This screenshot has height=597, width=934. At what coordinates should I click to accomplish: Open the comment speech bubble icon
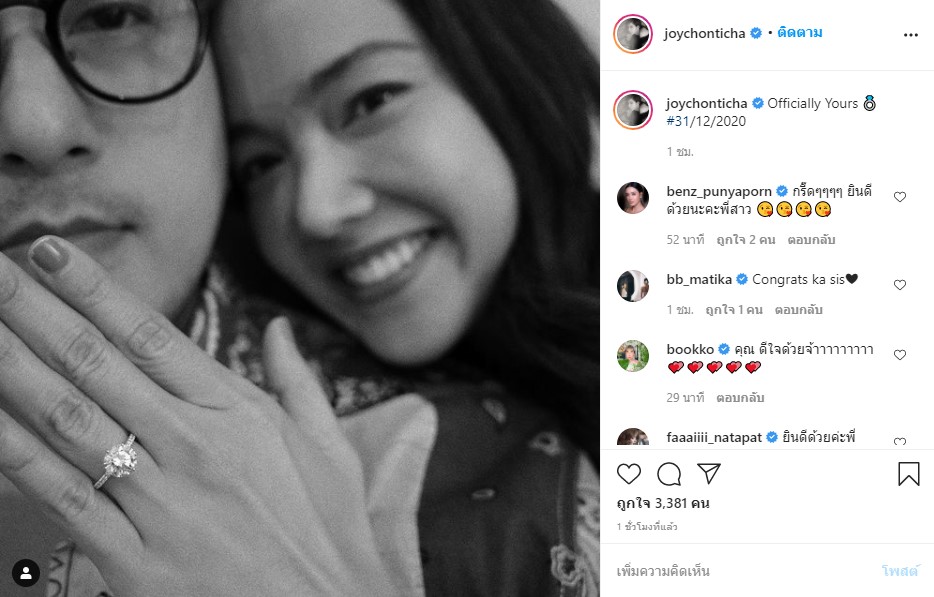pos(669,474)
